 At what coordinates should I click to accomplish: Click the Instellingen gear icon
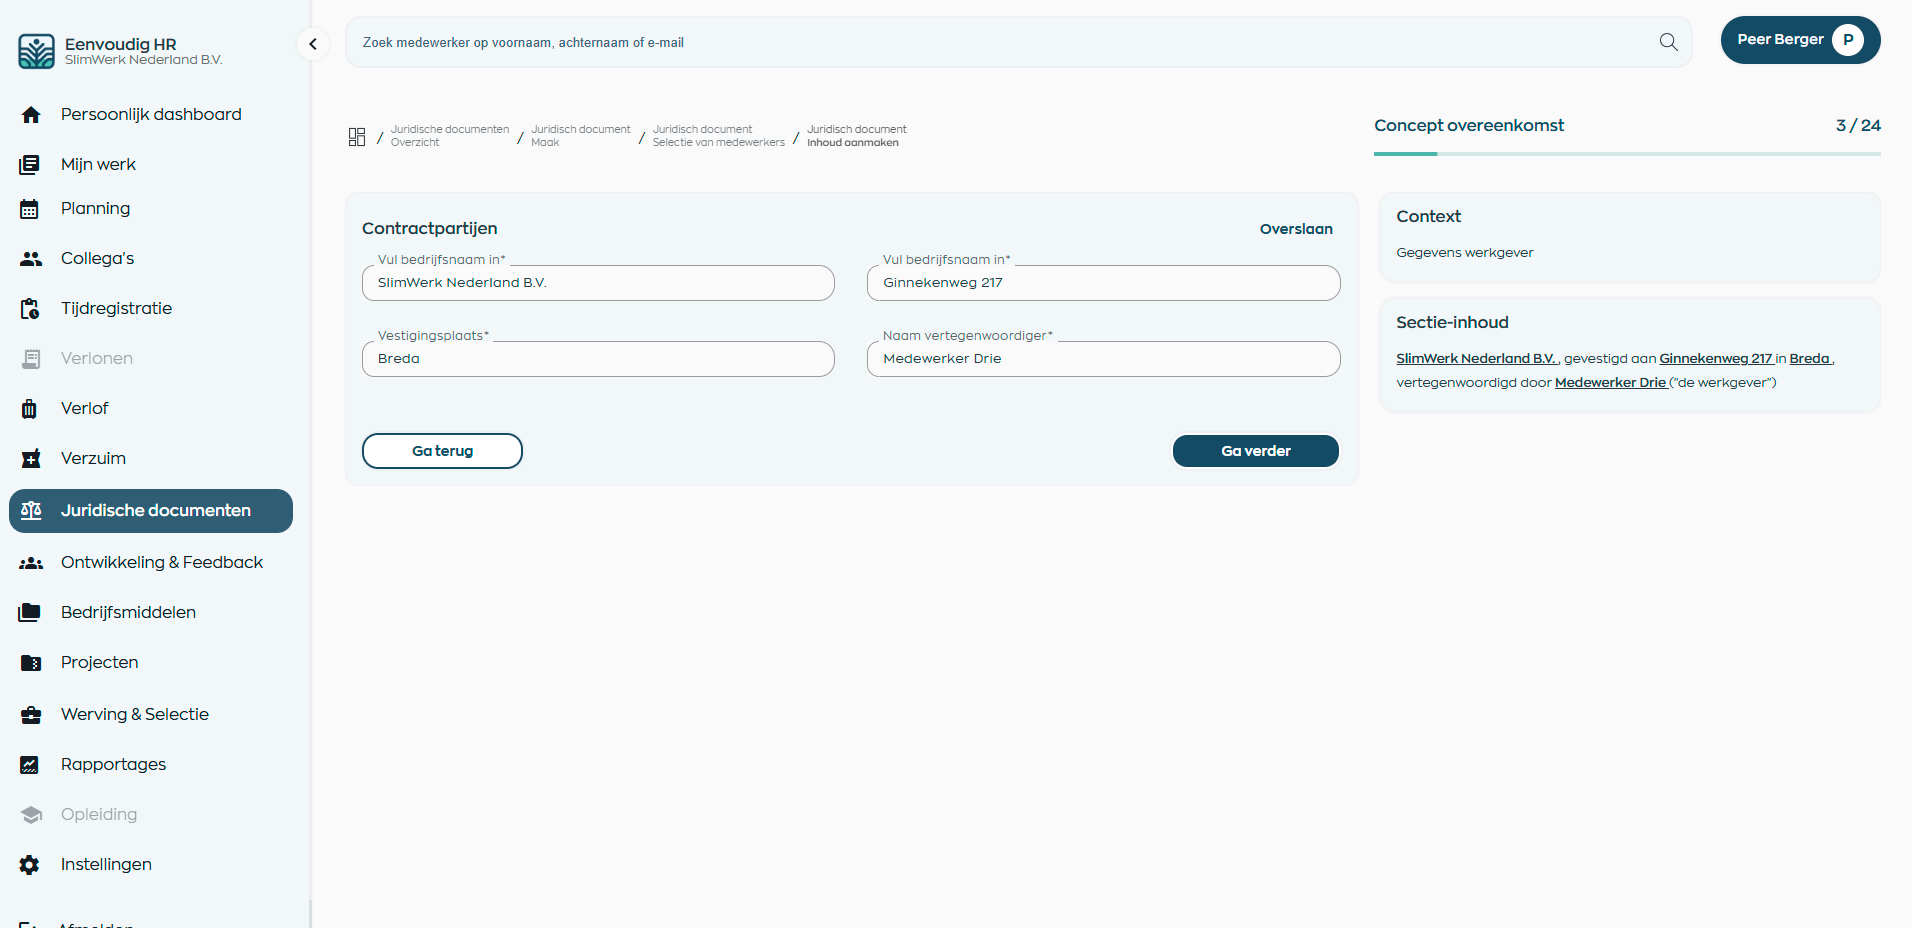point(30,865)
